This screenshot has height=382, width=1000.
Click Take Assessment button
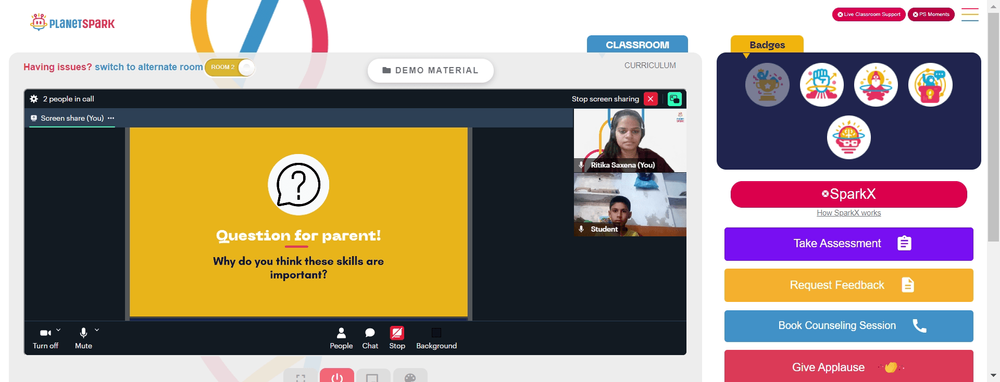[848, 244]
